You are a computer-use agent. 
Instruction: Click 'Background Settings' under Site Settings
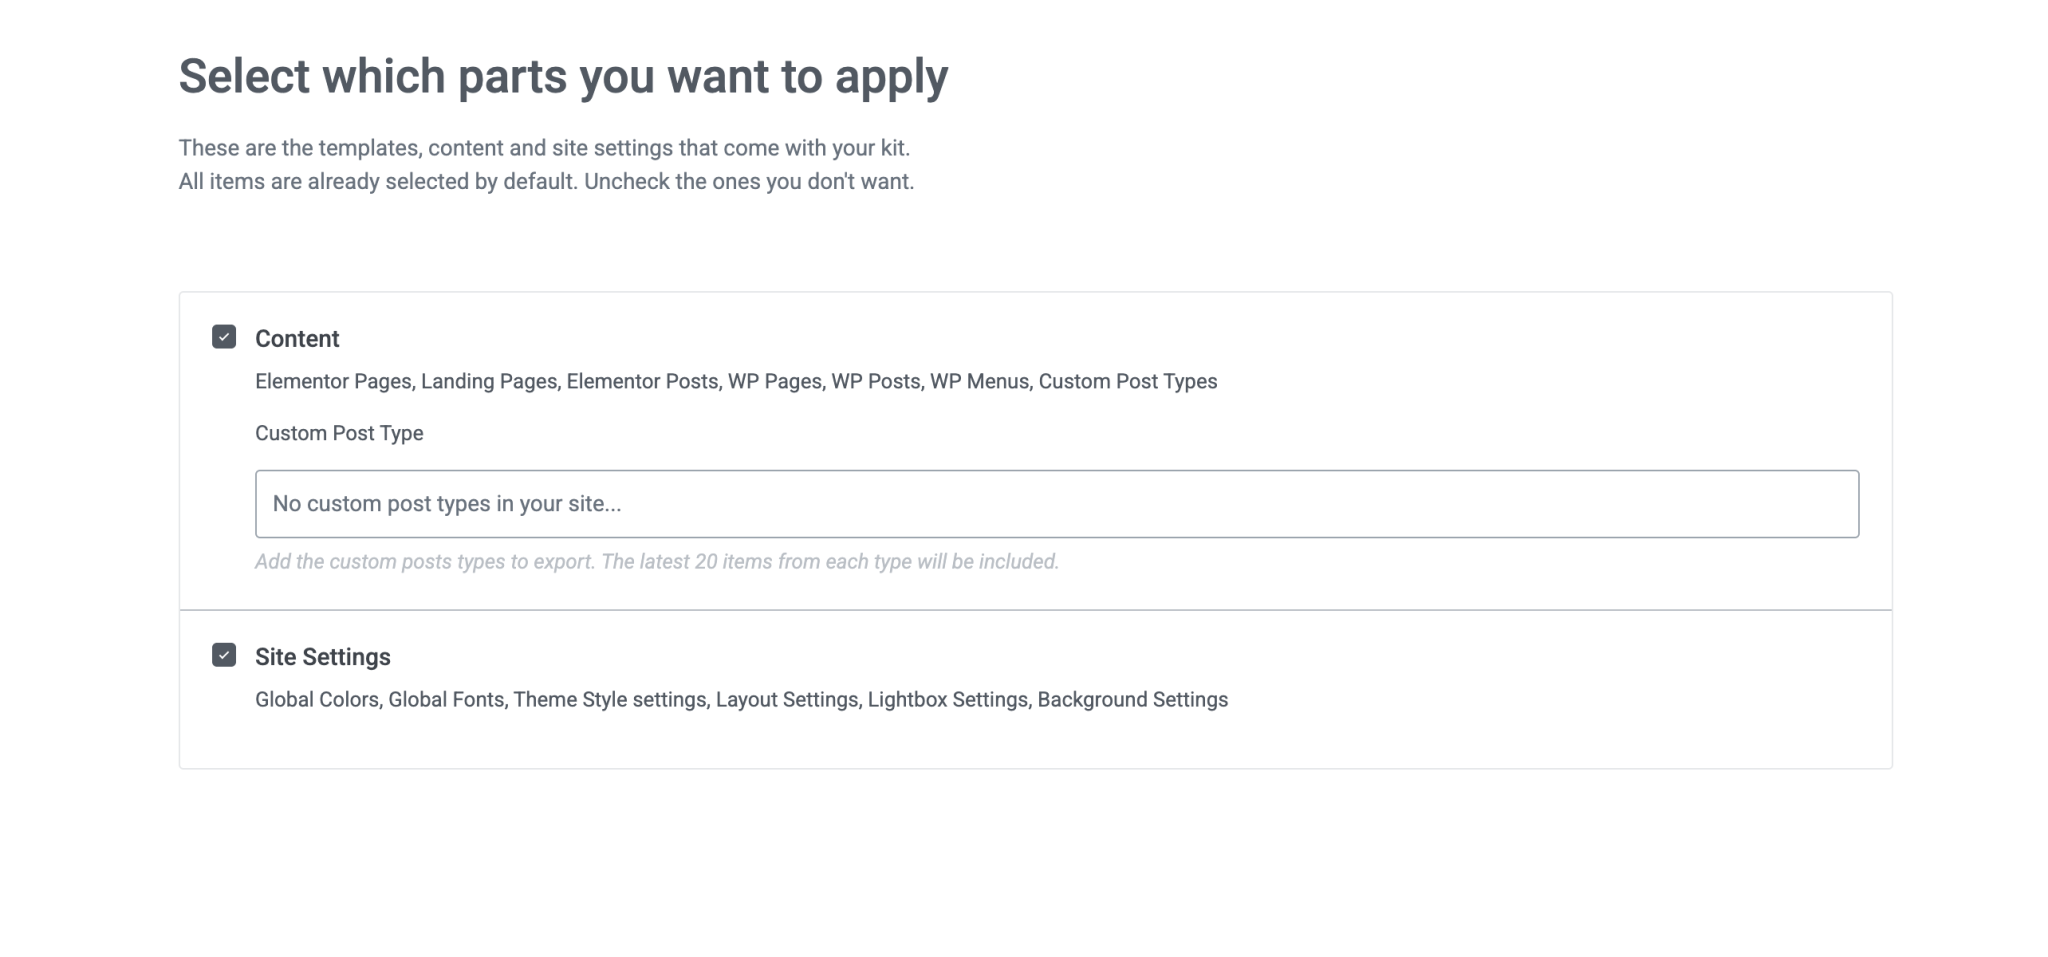pyautogui.click(x=1132, y=700)
